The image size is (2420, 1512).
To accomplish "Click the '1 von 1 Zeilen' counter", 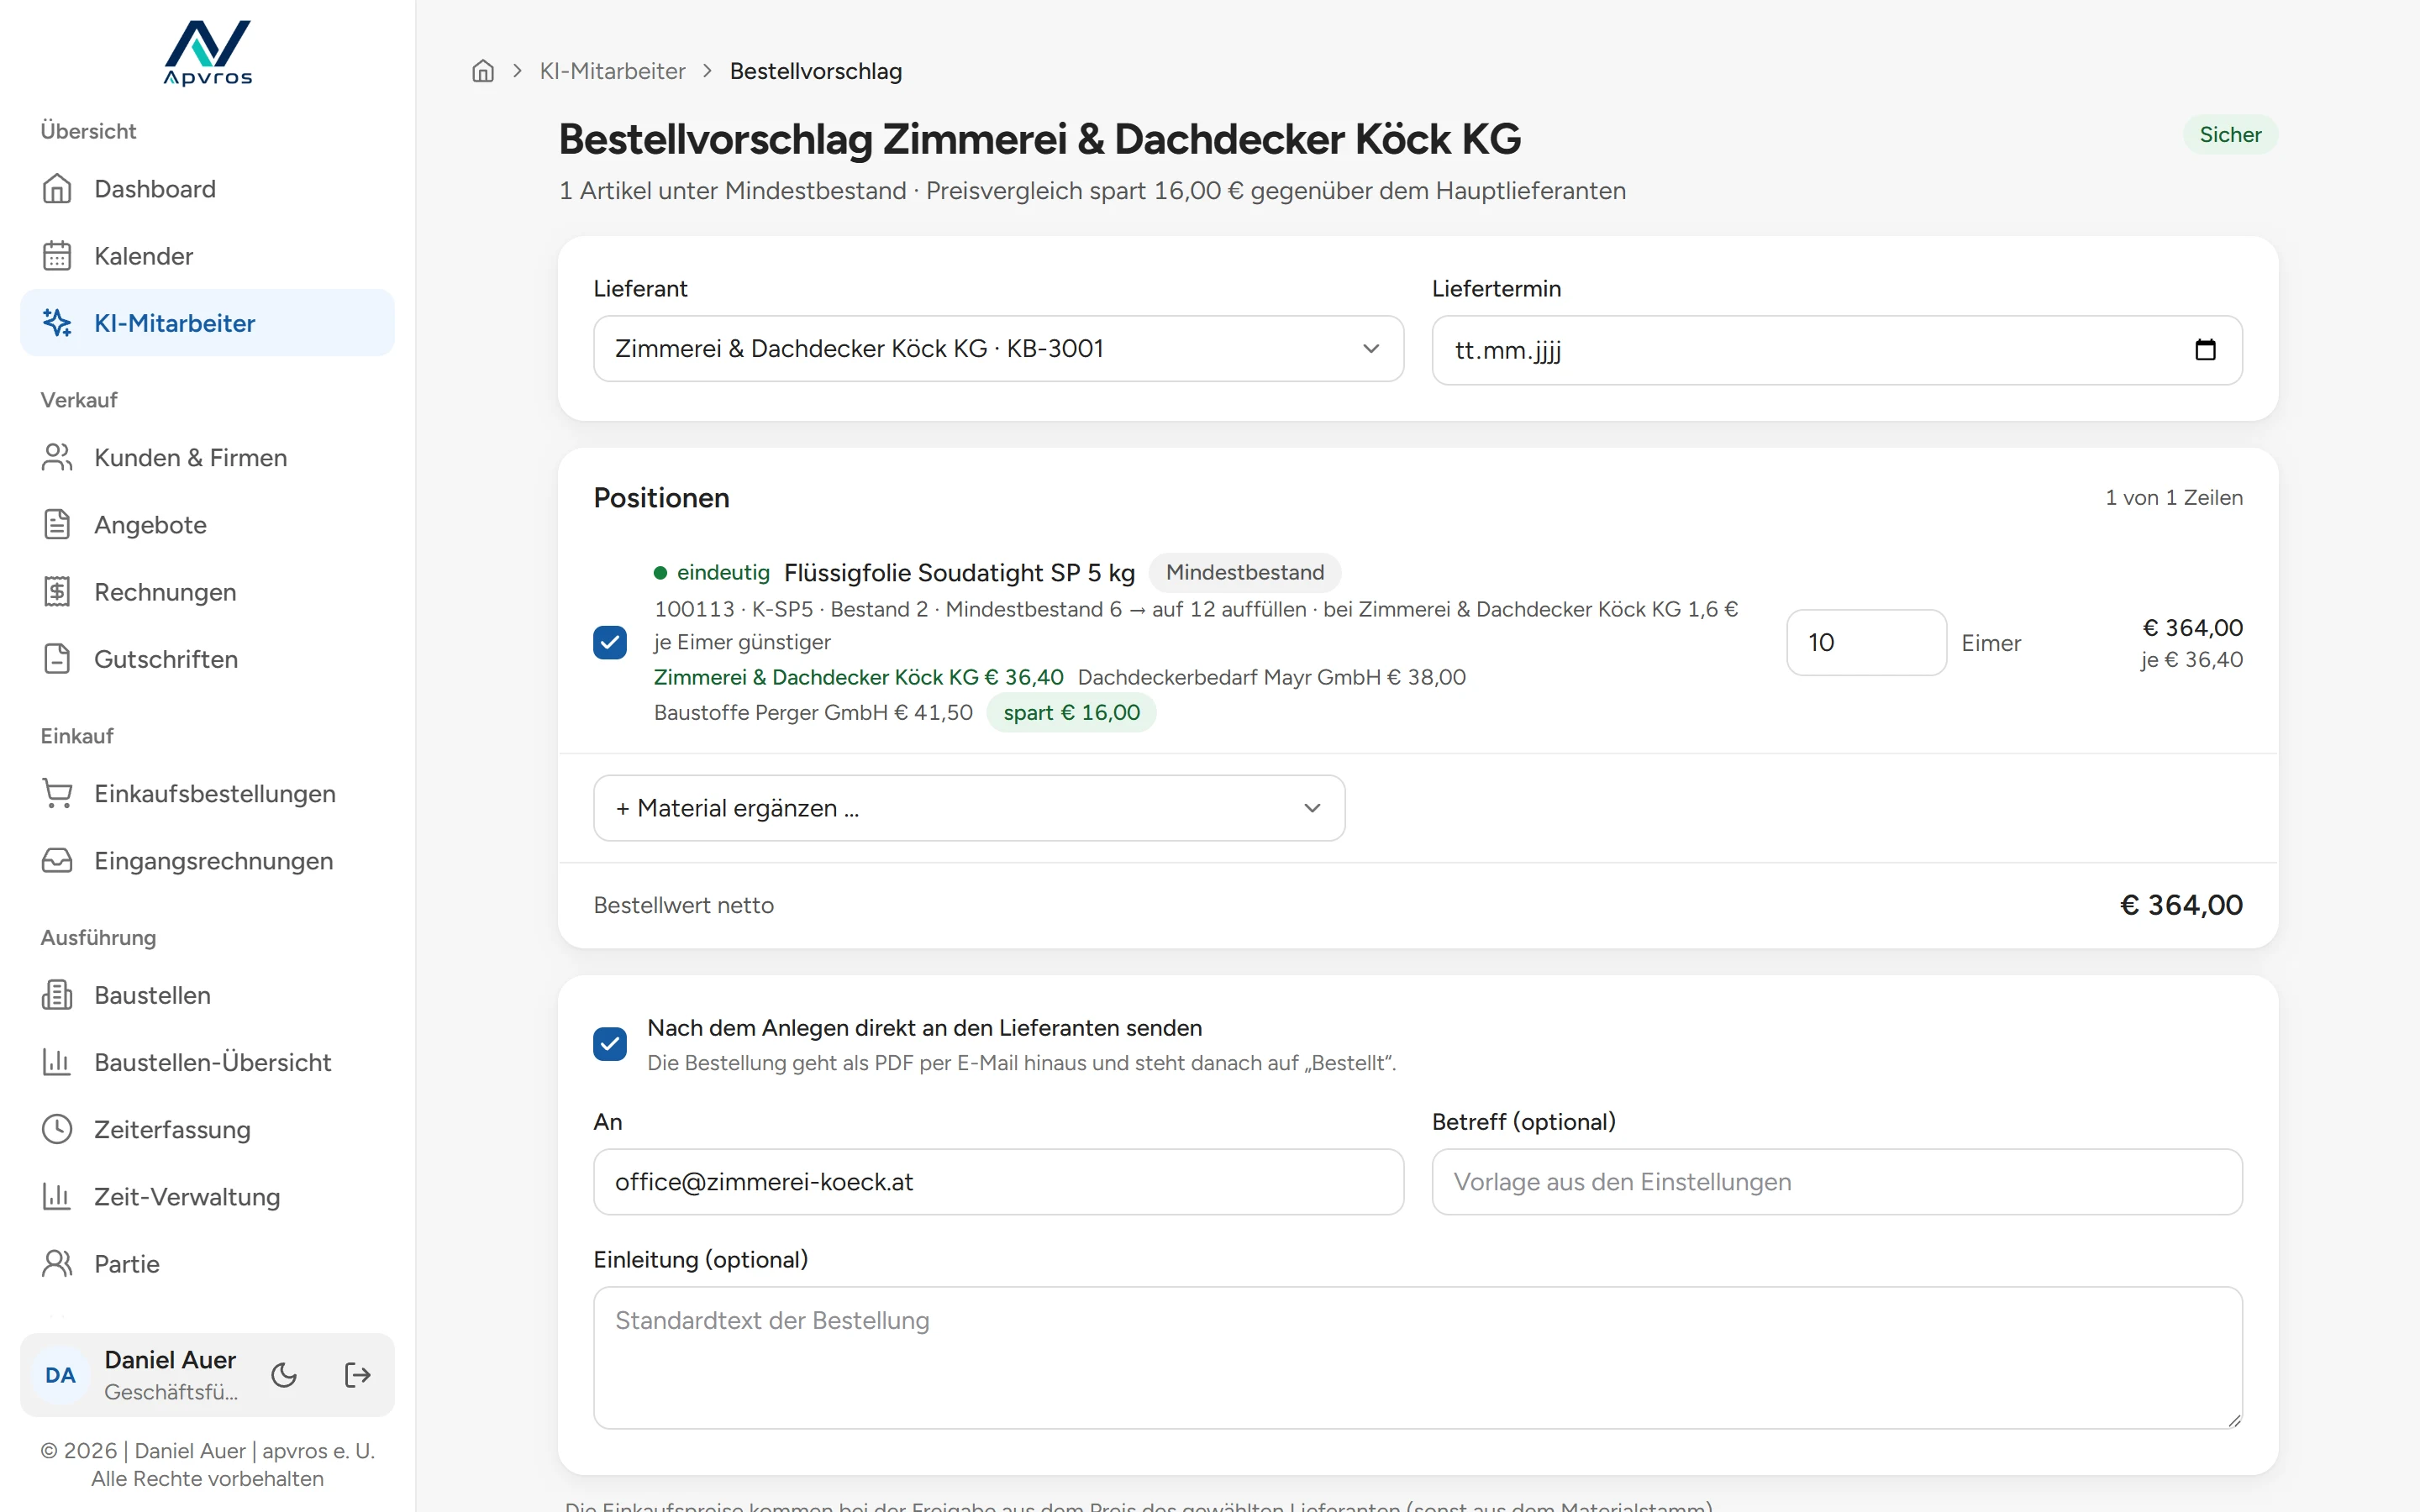I will (x=2173, y=497).
